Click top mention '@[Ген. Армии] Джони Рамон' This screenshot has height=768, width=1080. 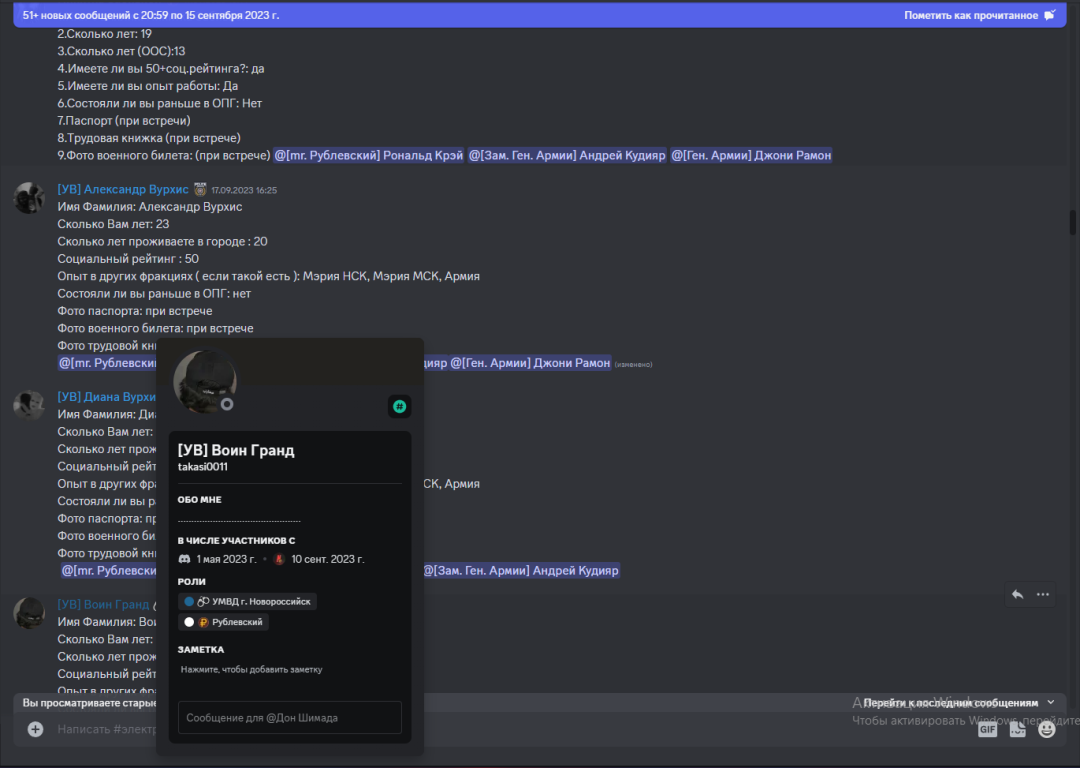tap(751, 156)
